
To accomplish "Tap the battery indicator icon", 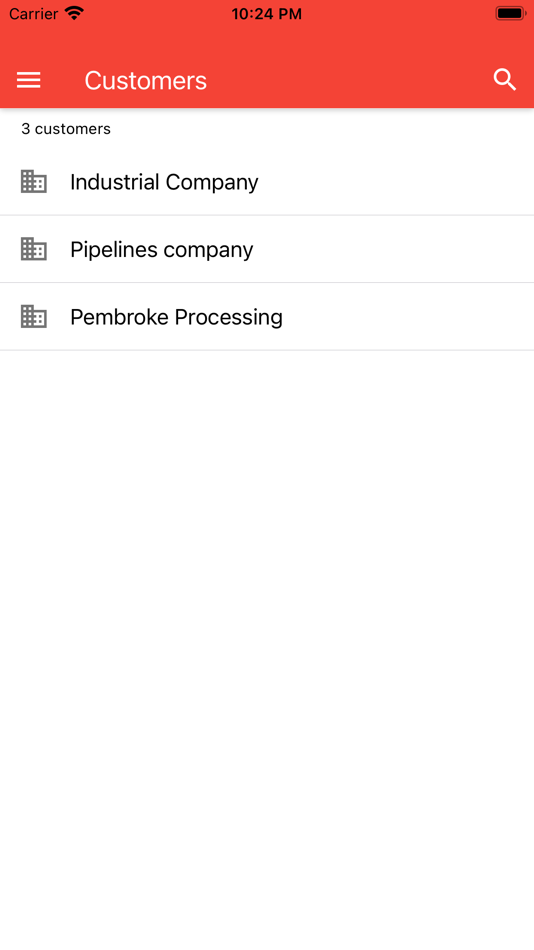I will click(x=510, y=13).
